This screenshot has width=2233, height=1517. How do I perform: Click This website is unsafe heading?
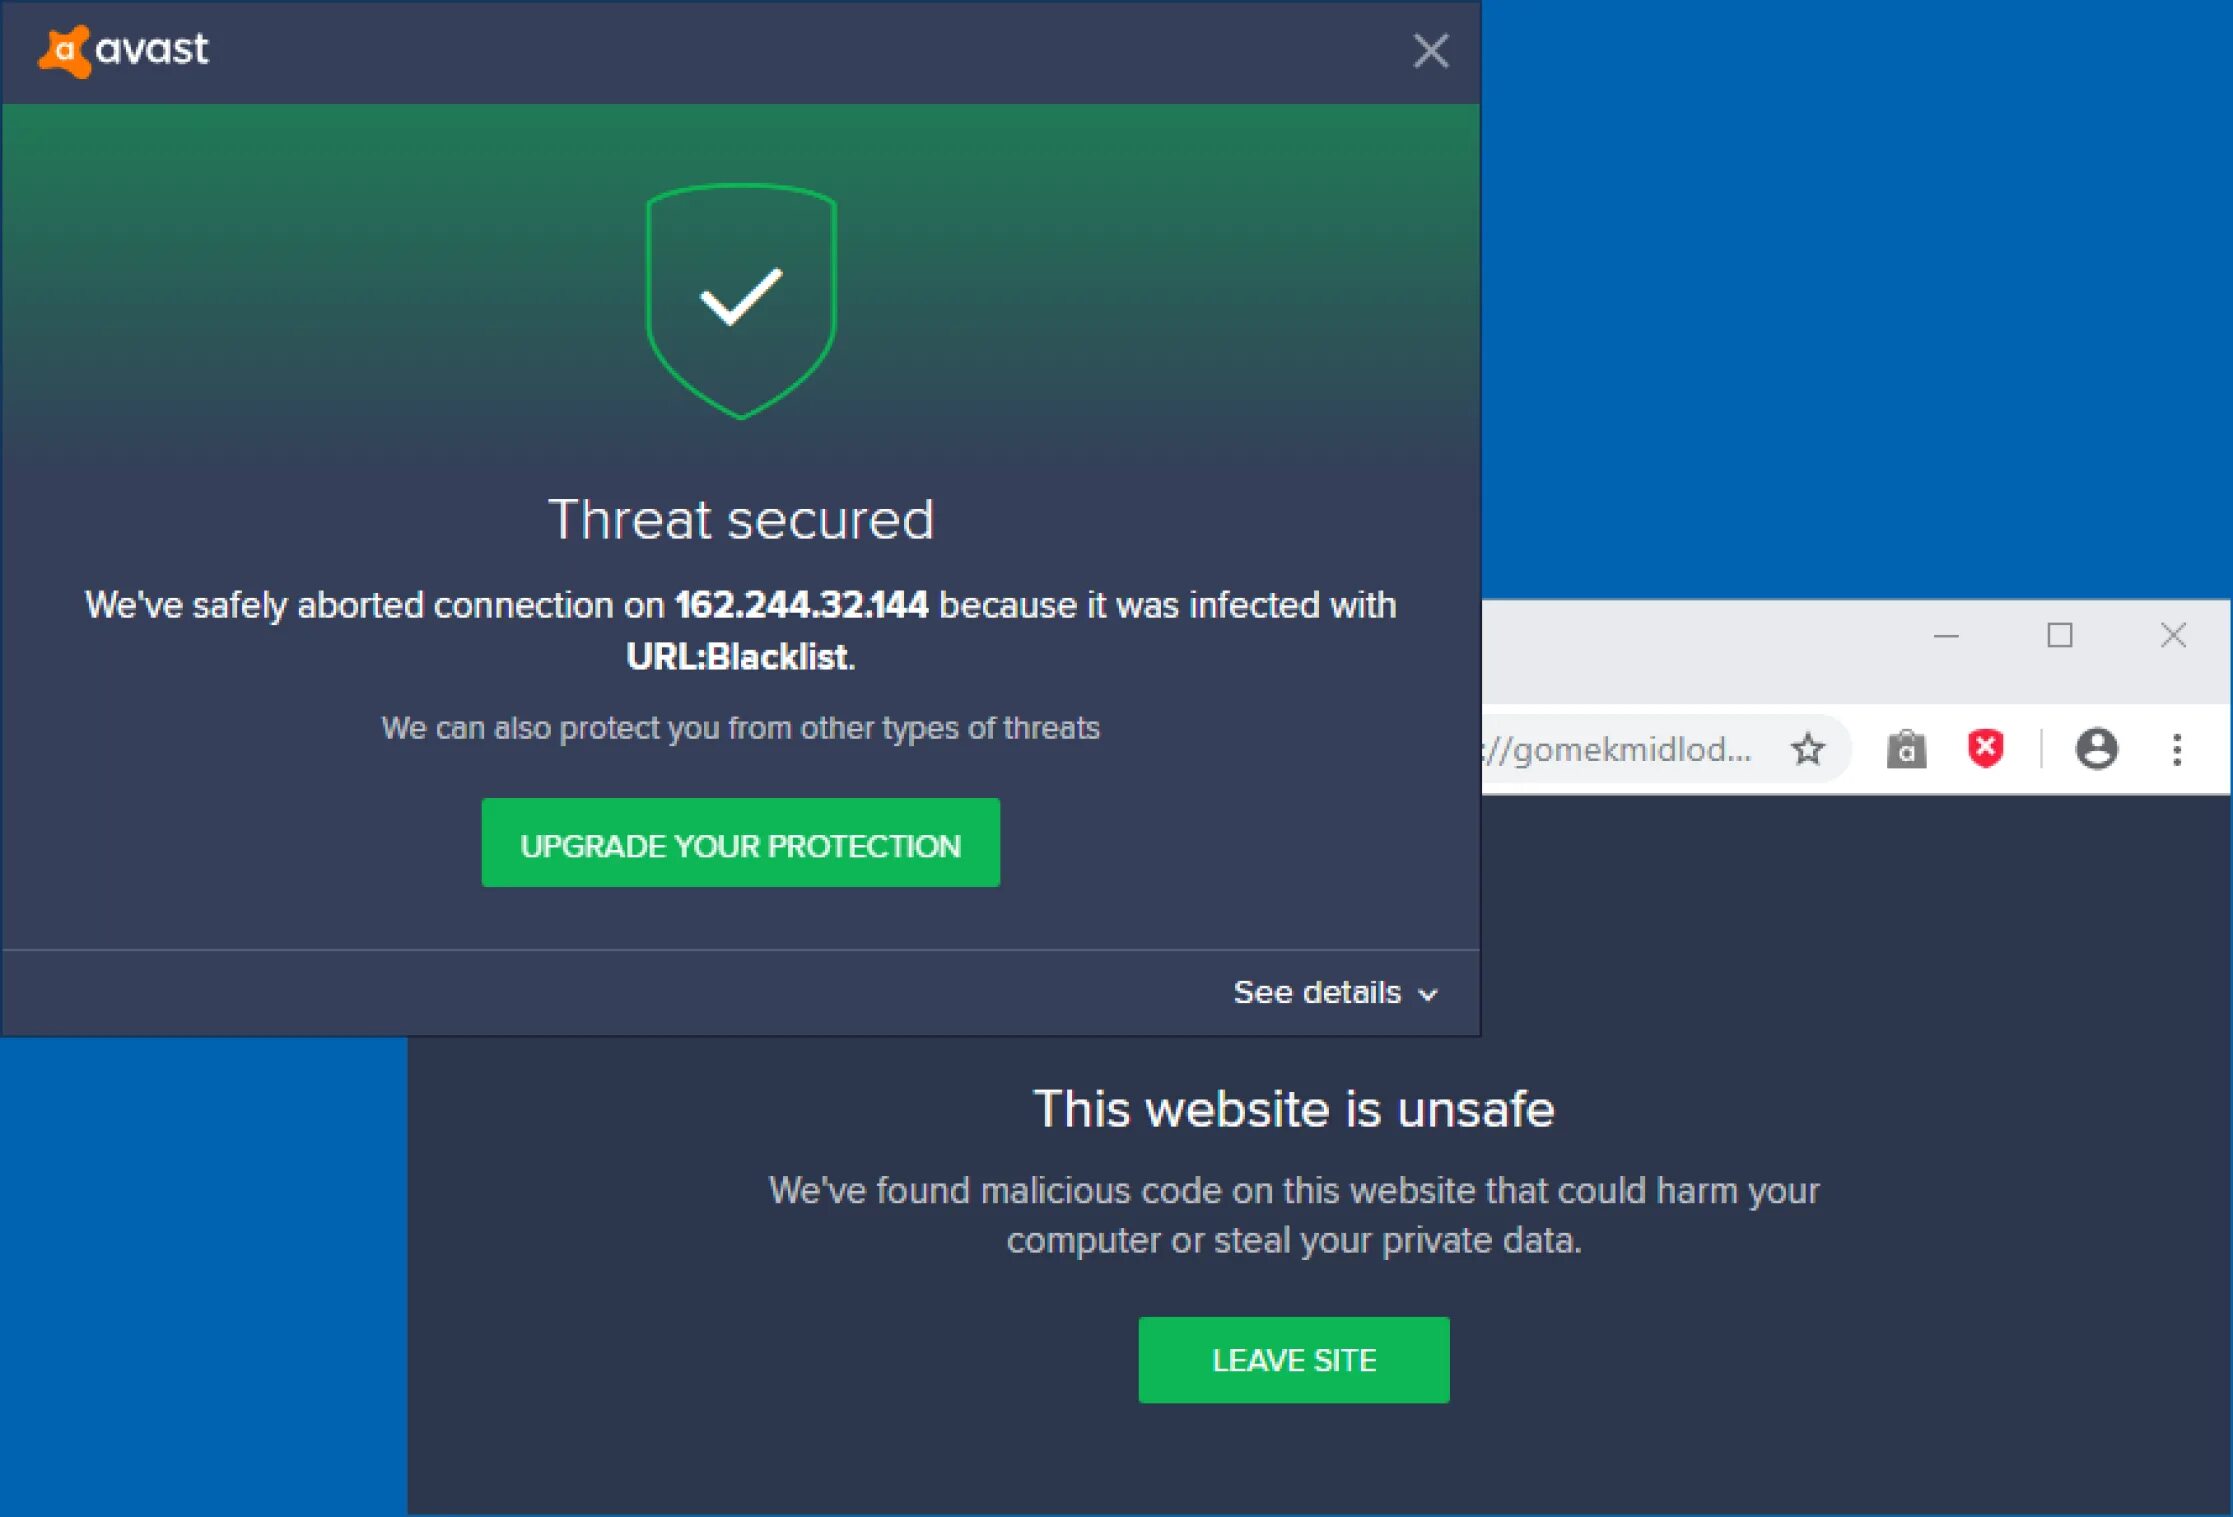point(1293,1109)
